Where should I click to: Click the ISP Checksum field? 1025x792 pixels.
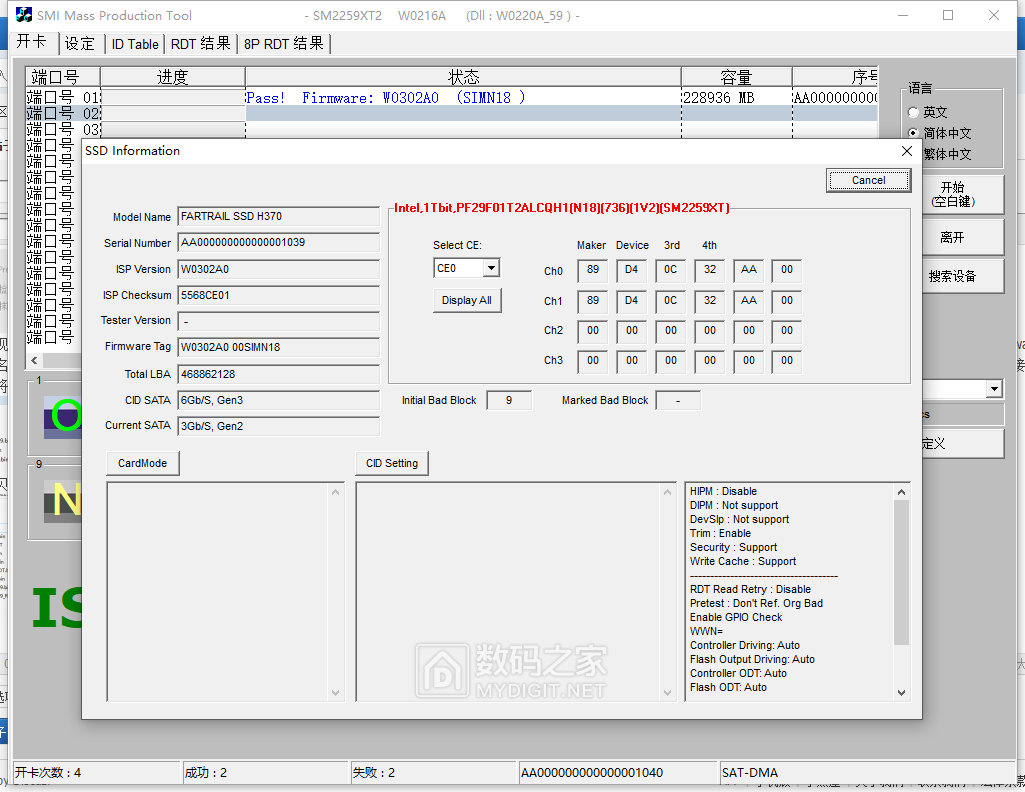[278, 295]
